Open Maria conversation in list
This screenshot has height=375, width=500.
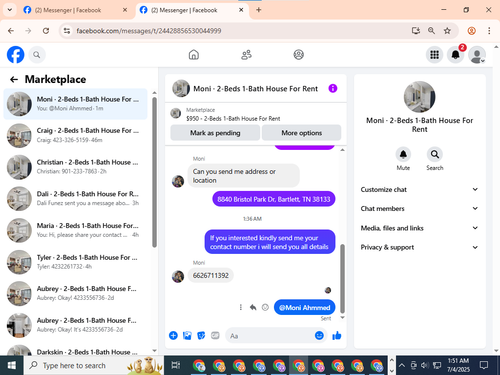(75, 230)
